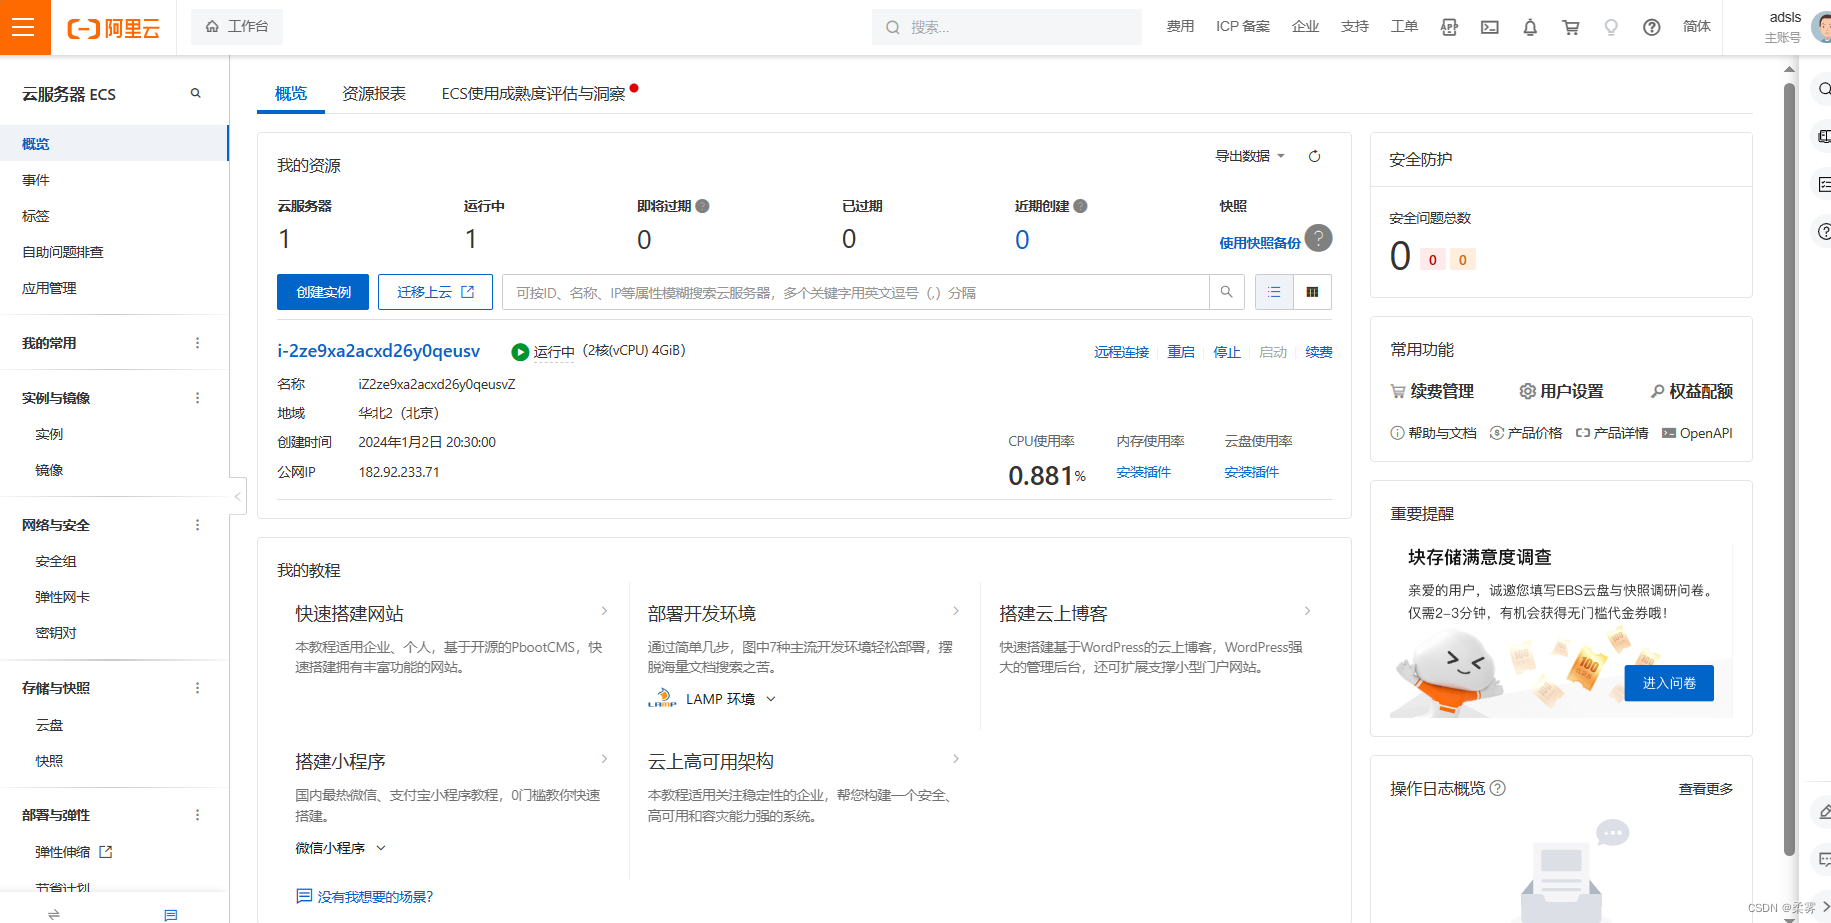The width and height of the screenshot is (1831, 923).
Task: Click 使用快照备份 link
Action: coord(1260,243)
